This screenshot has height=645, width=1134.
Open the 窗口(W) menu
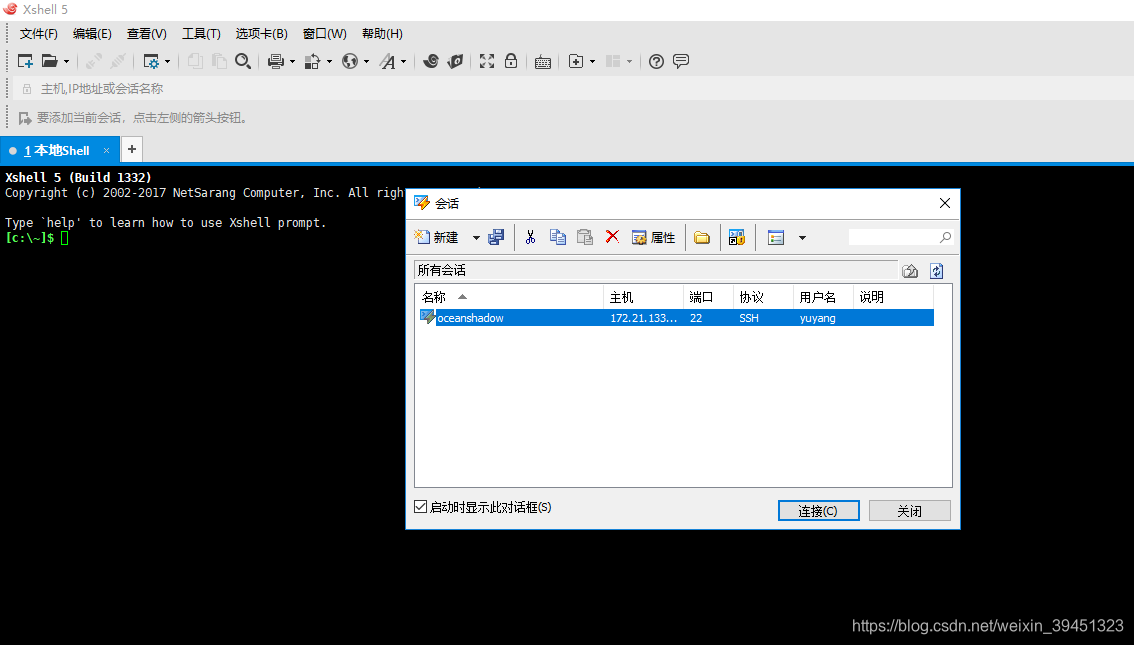point(325,34)
